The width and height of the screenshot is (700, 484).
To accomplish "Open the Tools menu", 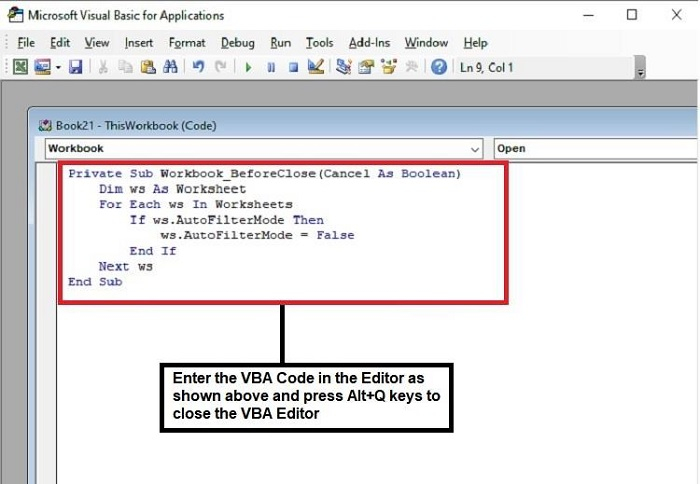I will [319, 43].
